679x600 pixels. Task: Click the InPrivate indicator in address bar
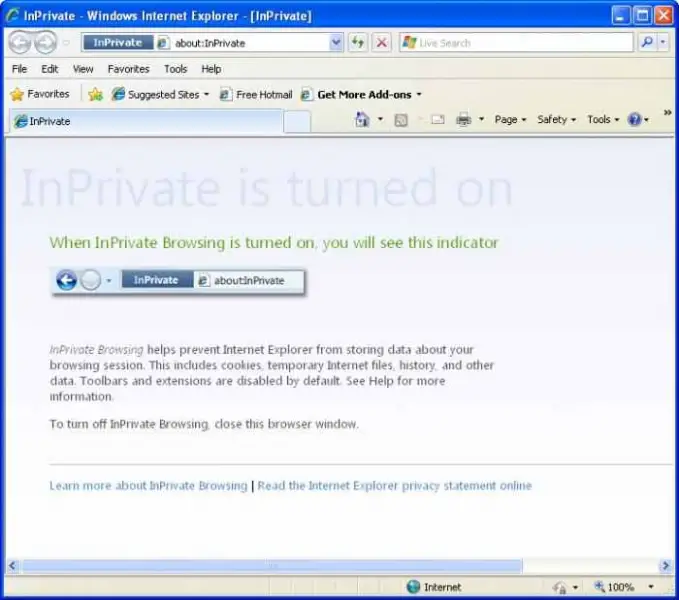click(x=118, y=42)
